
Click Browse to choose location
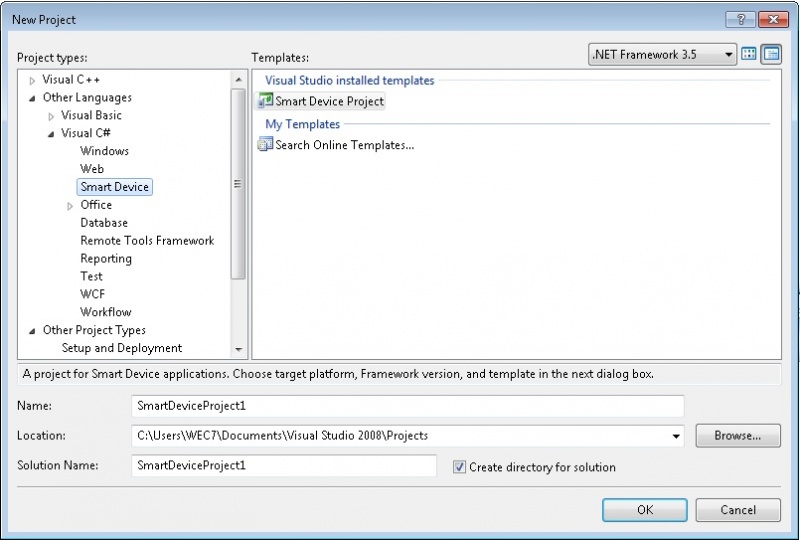pos(738,435)
